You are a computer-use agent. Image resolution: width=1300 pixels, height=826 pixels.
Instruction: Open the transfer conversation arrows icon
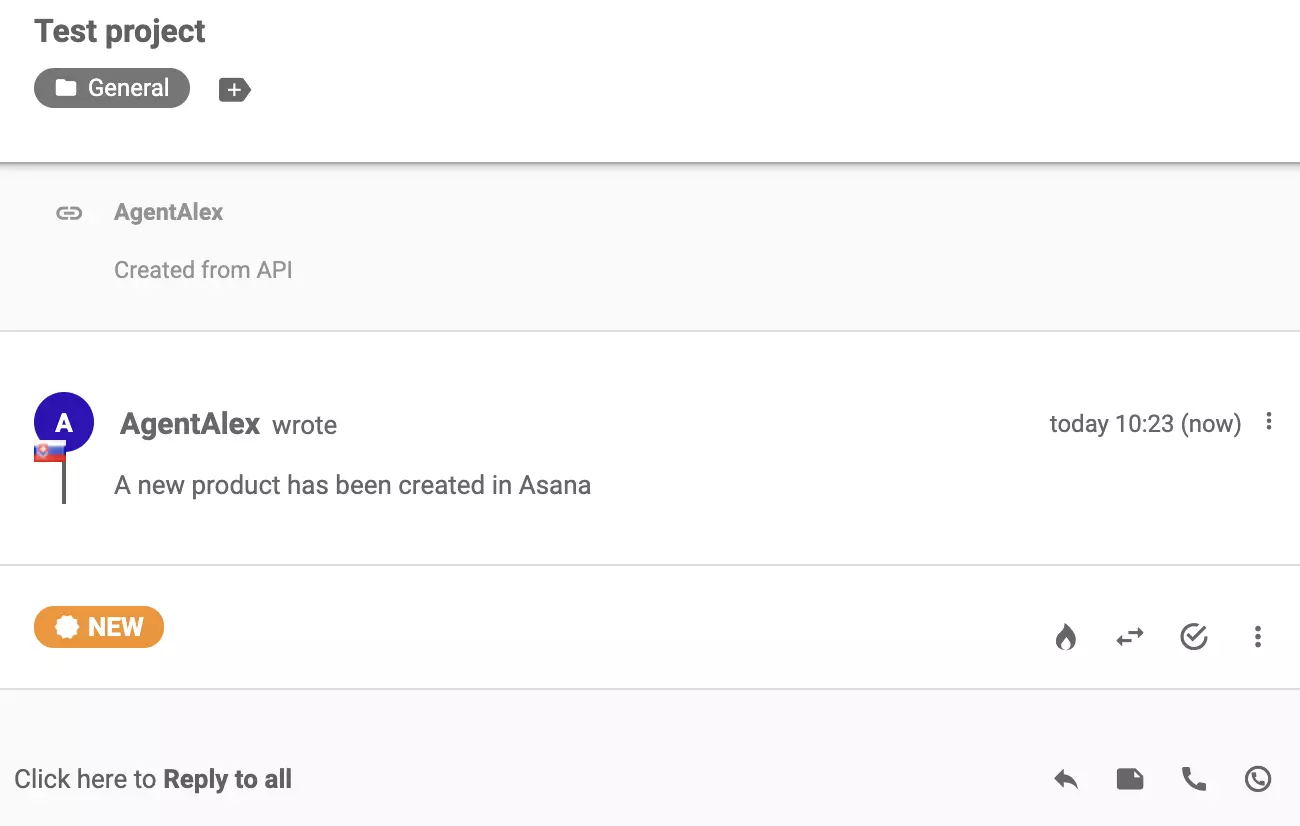tap(1130, 637)
